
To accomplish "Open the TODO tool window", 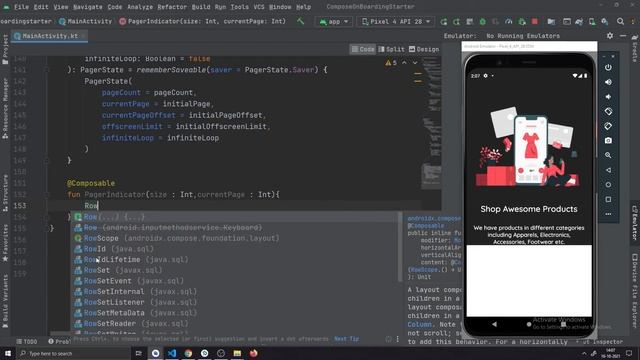I will [x=27, y=341].
